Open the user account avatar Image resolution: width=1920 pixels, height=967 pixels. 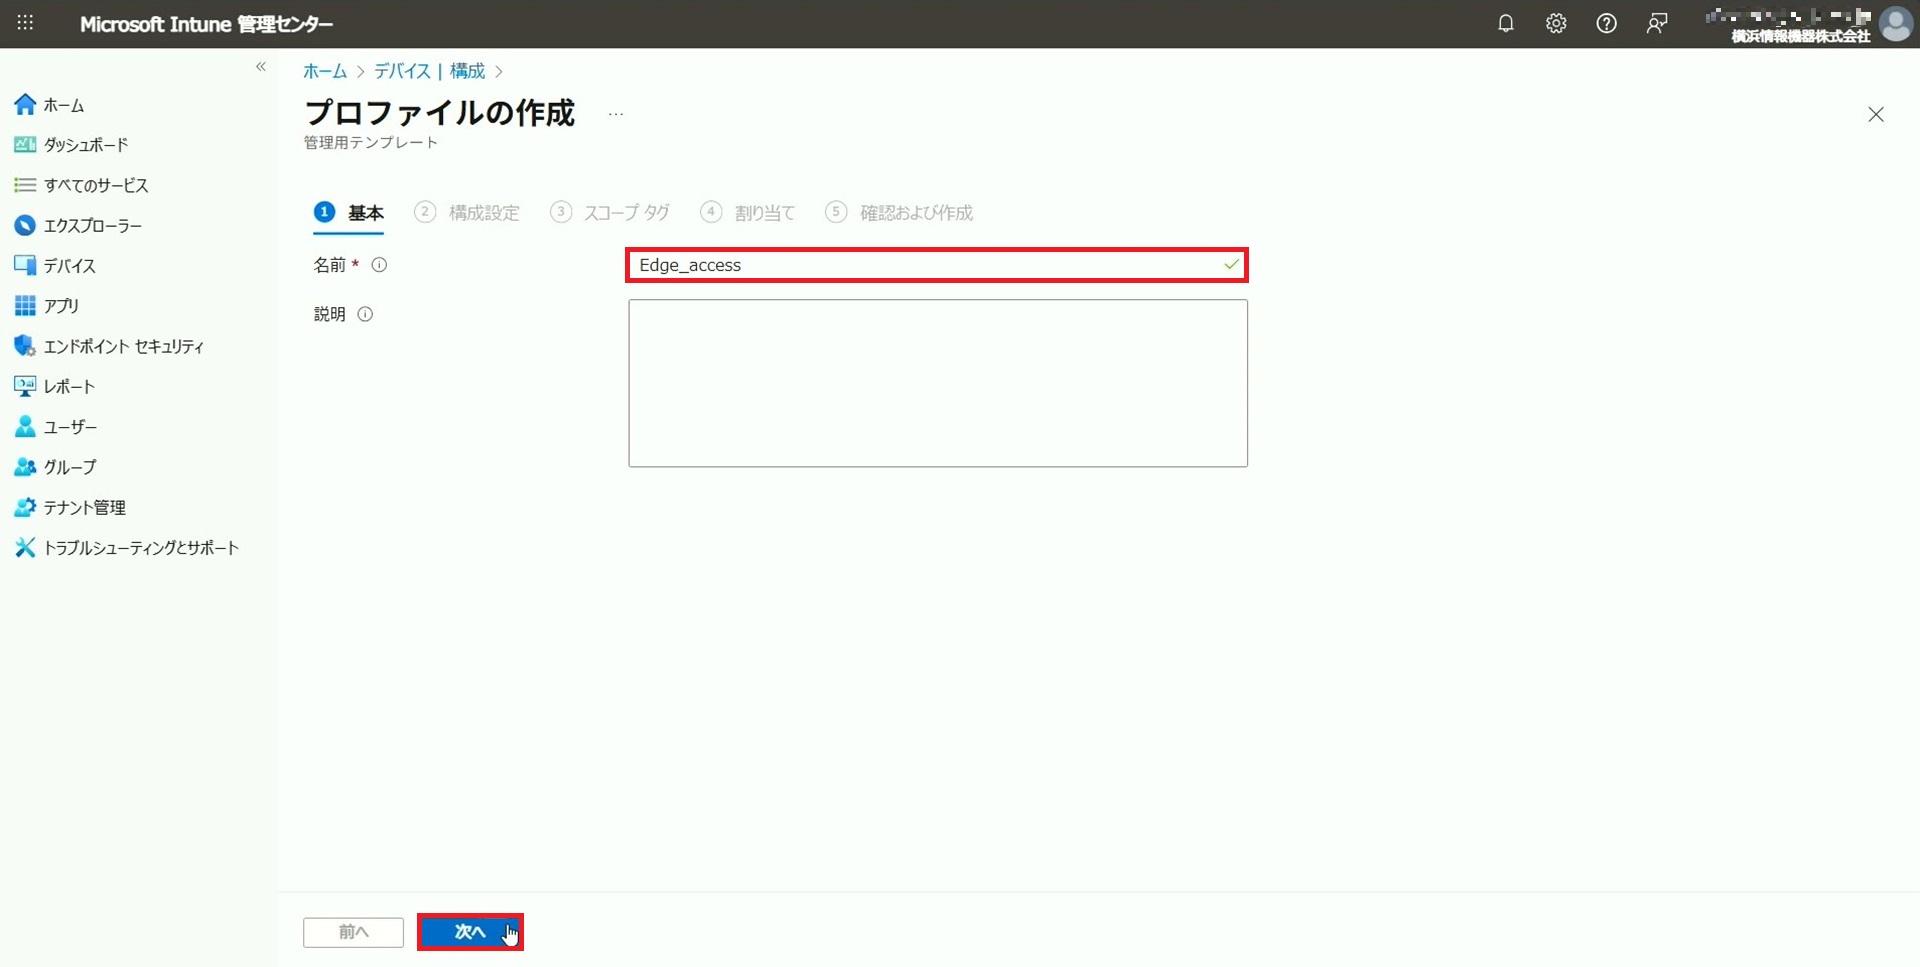[1895, 24]
